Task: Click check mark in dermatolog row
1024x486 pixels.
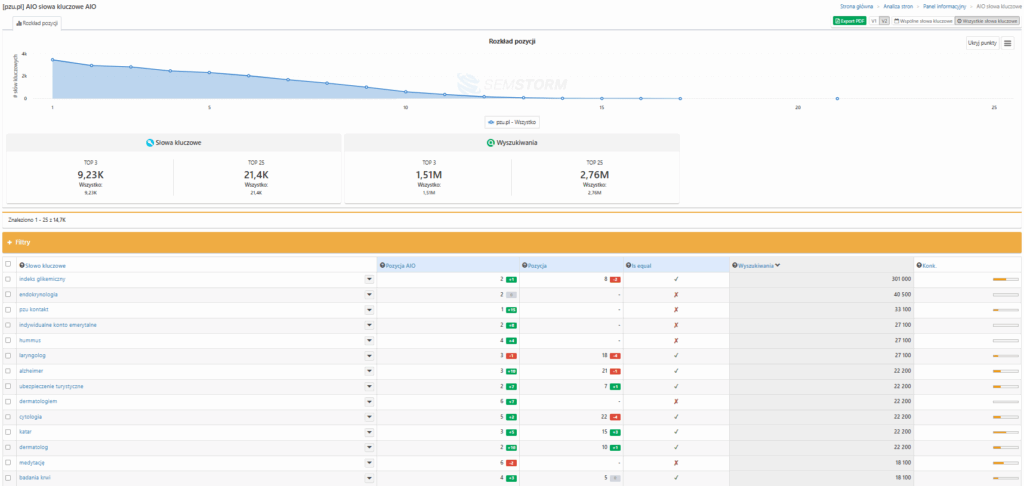Action: pos(677,447)
